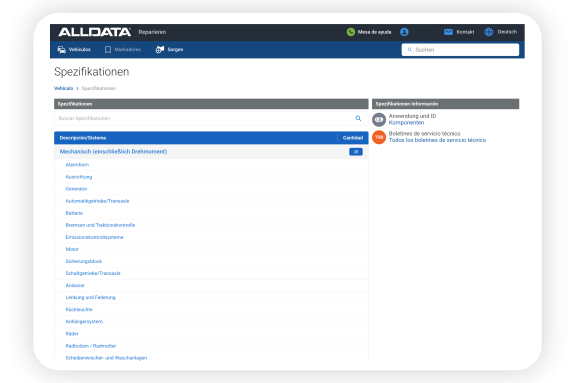Open the Generator specification
This screenshot has width=575, height=383.
[x=76, y=189]
